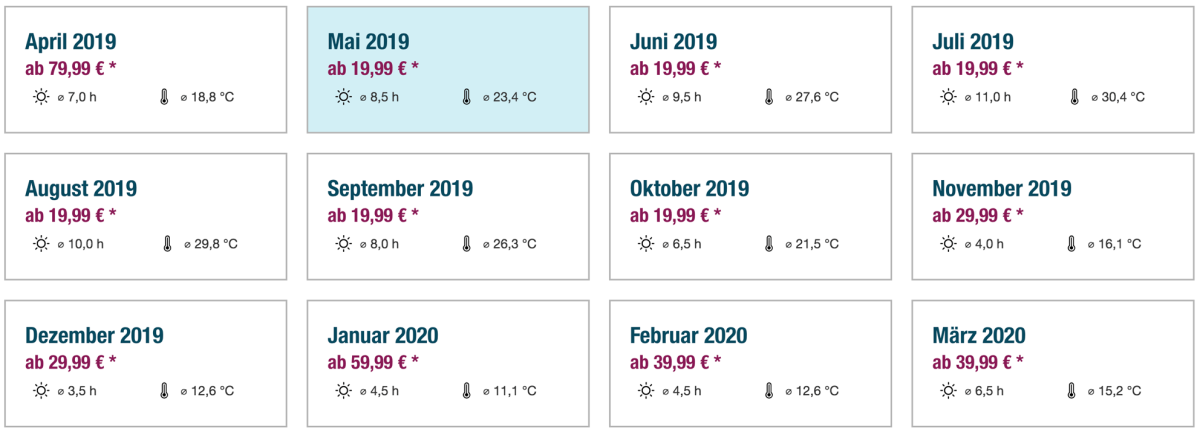This screenshot has height=432, width=1200.
Task: Click the sun icon in Juni 2019 card
Action: pos(646,97)
